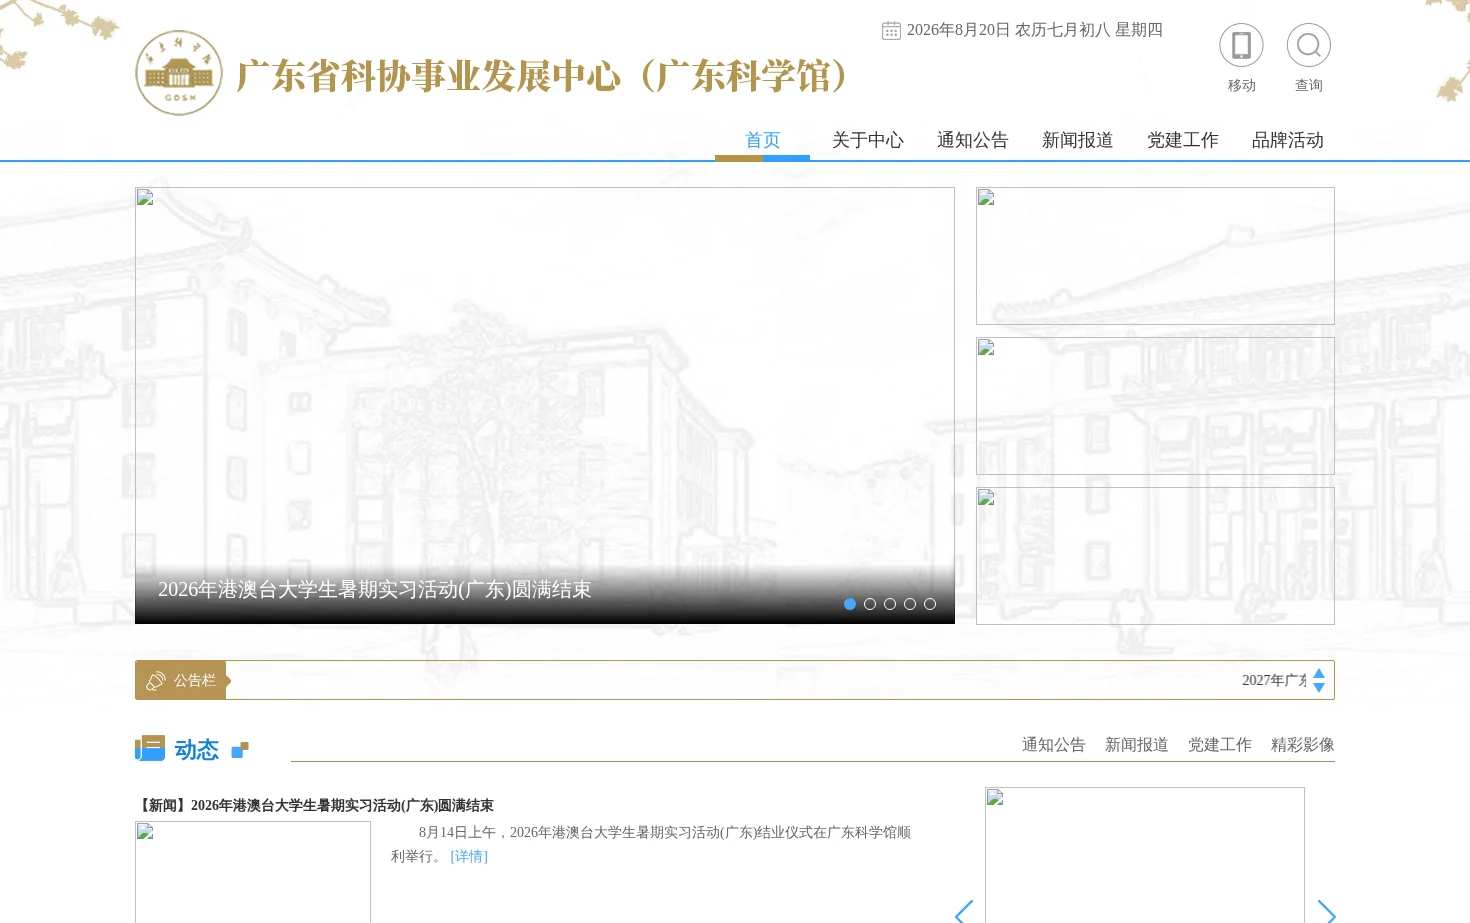
Task: Open the top right side banner image
Action: [x=1155, y=256]
